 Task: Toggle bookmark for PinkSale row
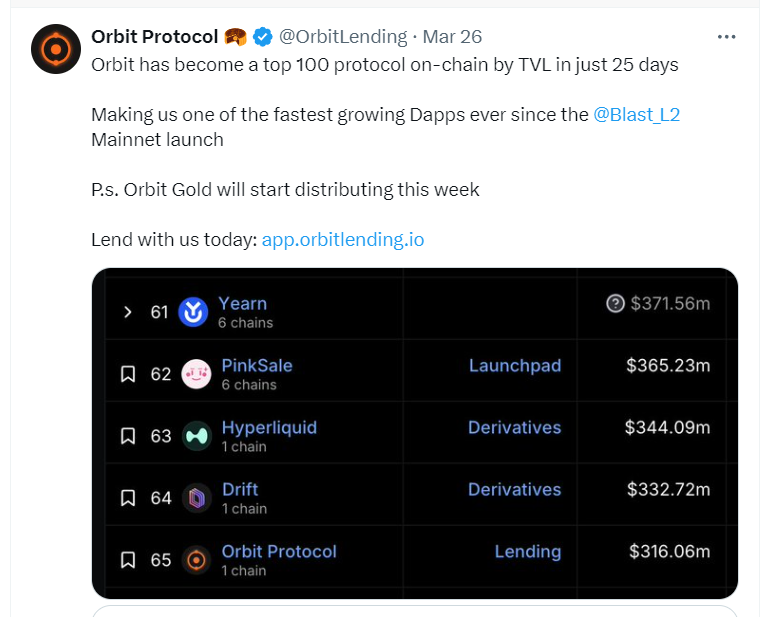click(128, 374)
